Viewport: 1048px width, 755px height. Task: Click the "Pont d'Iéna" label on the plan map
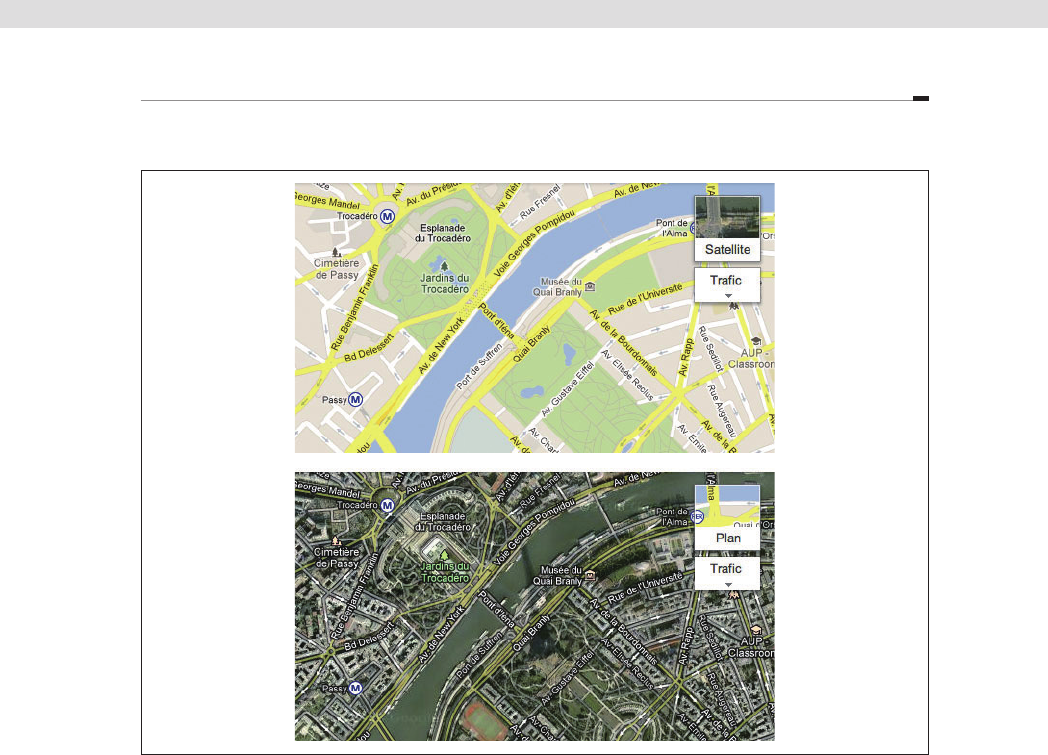click(x=497, y=321)
